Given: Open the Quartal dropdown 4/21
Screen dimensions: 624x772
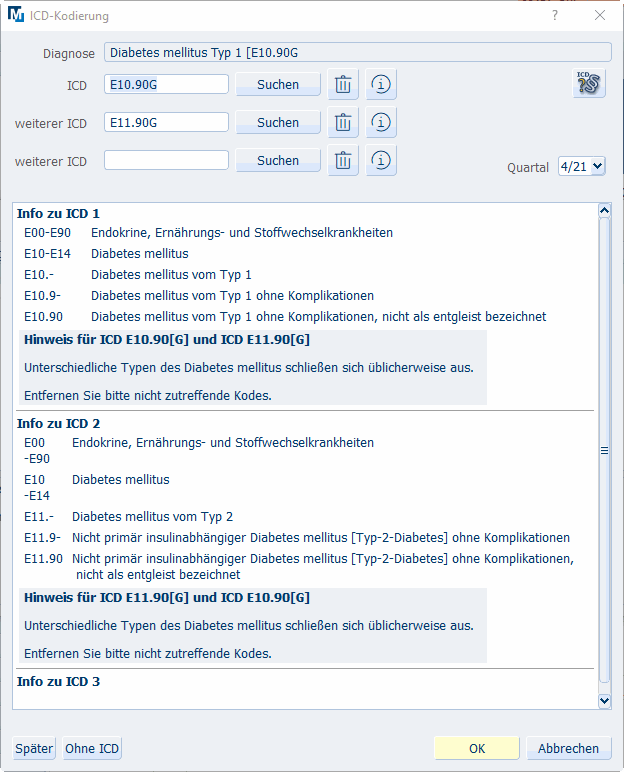Looking at the screenshot, I should coord(582,168).
